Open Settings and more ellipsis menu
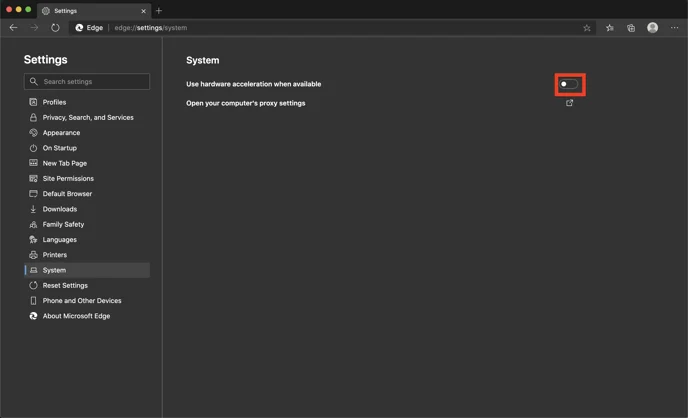Viewport: 688px width, 418px height. [x=674, y=28]
